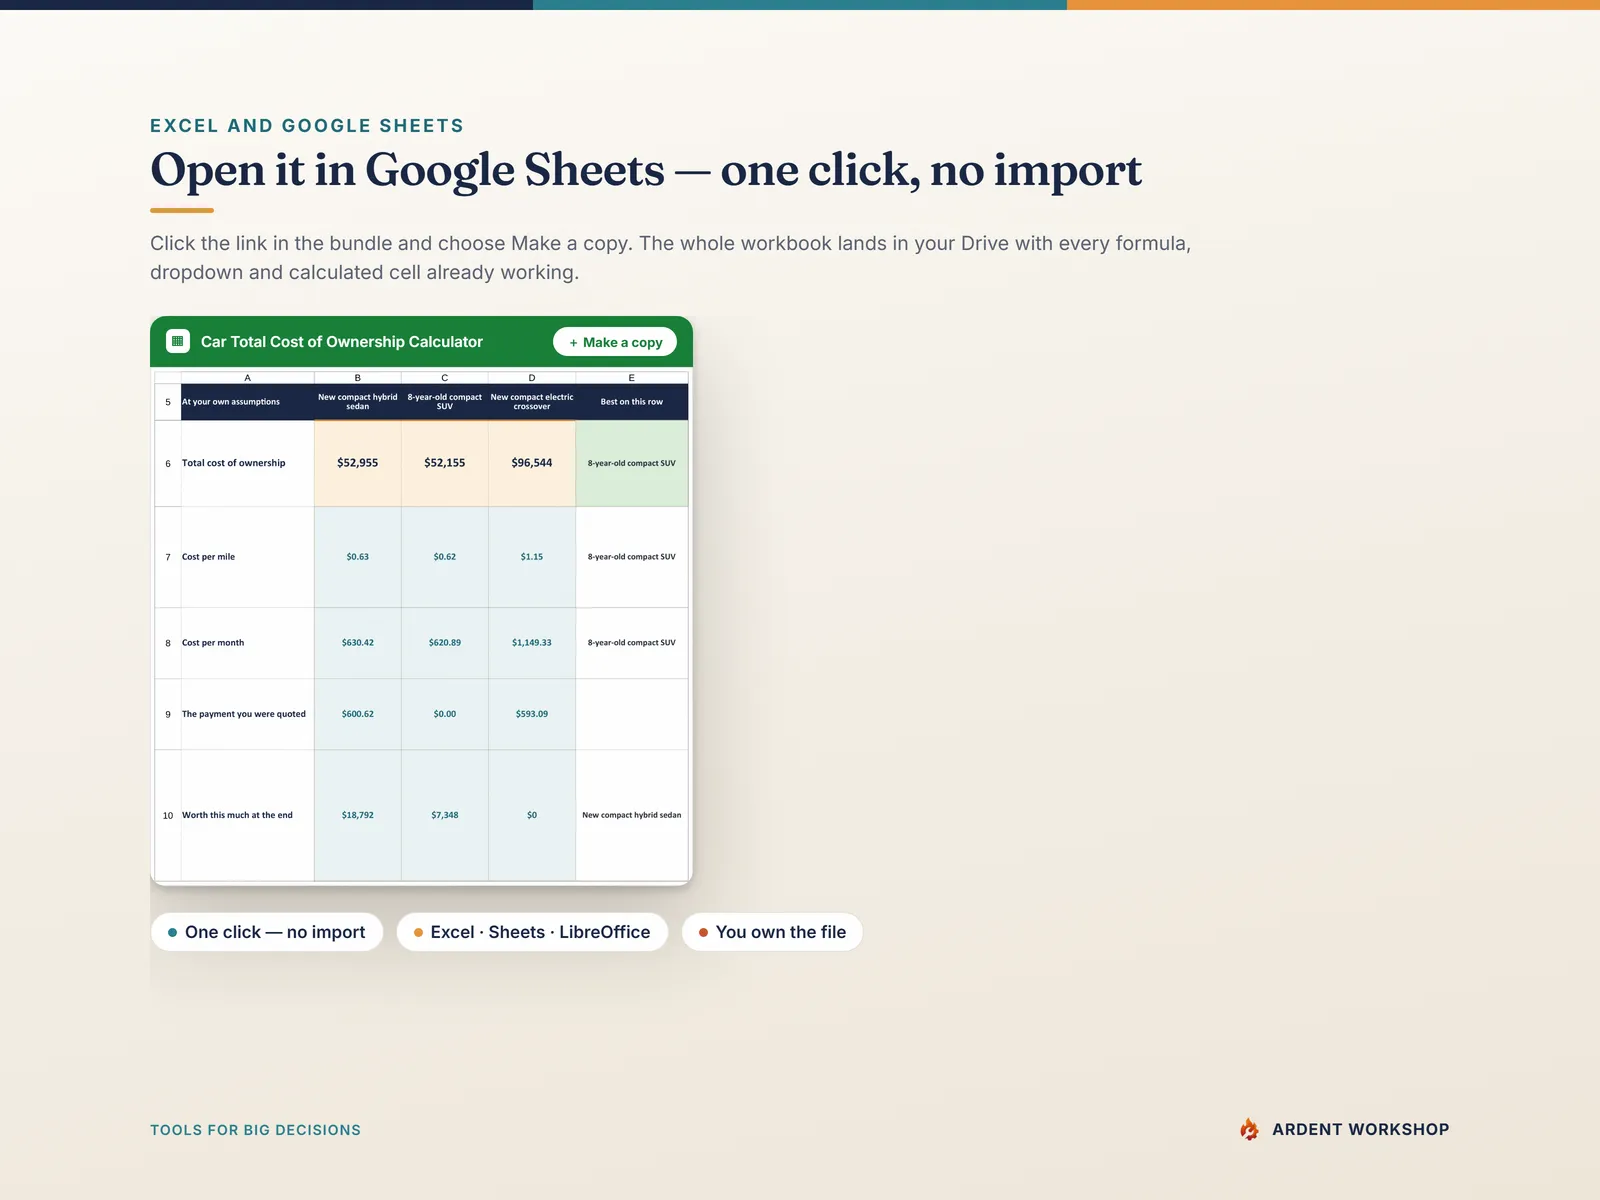The width and height of the screenshot is (1600, 1200).
Task: Click row number 5
Action: point(168,402)
